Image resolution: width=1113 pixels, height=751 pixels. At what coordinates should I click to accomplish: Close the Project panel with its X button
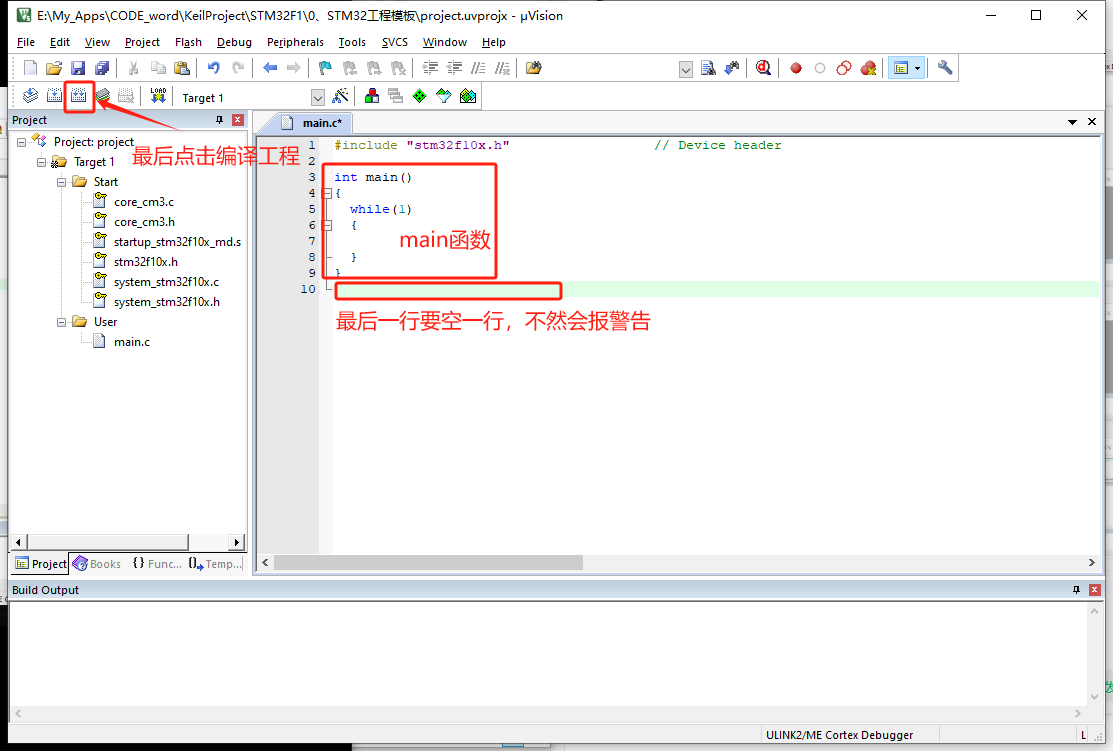click(x=238, y=120)
